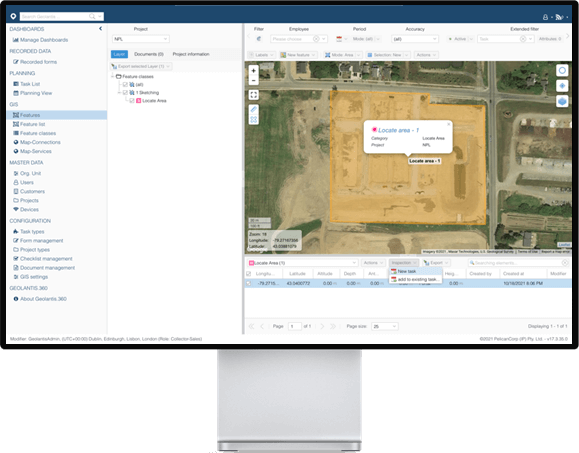Switch to the Documents (0) tab
The width and height of the screenshot is (579, 453).
(x=149, y=54)
